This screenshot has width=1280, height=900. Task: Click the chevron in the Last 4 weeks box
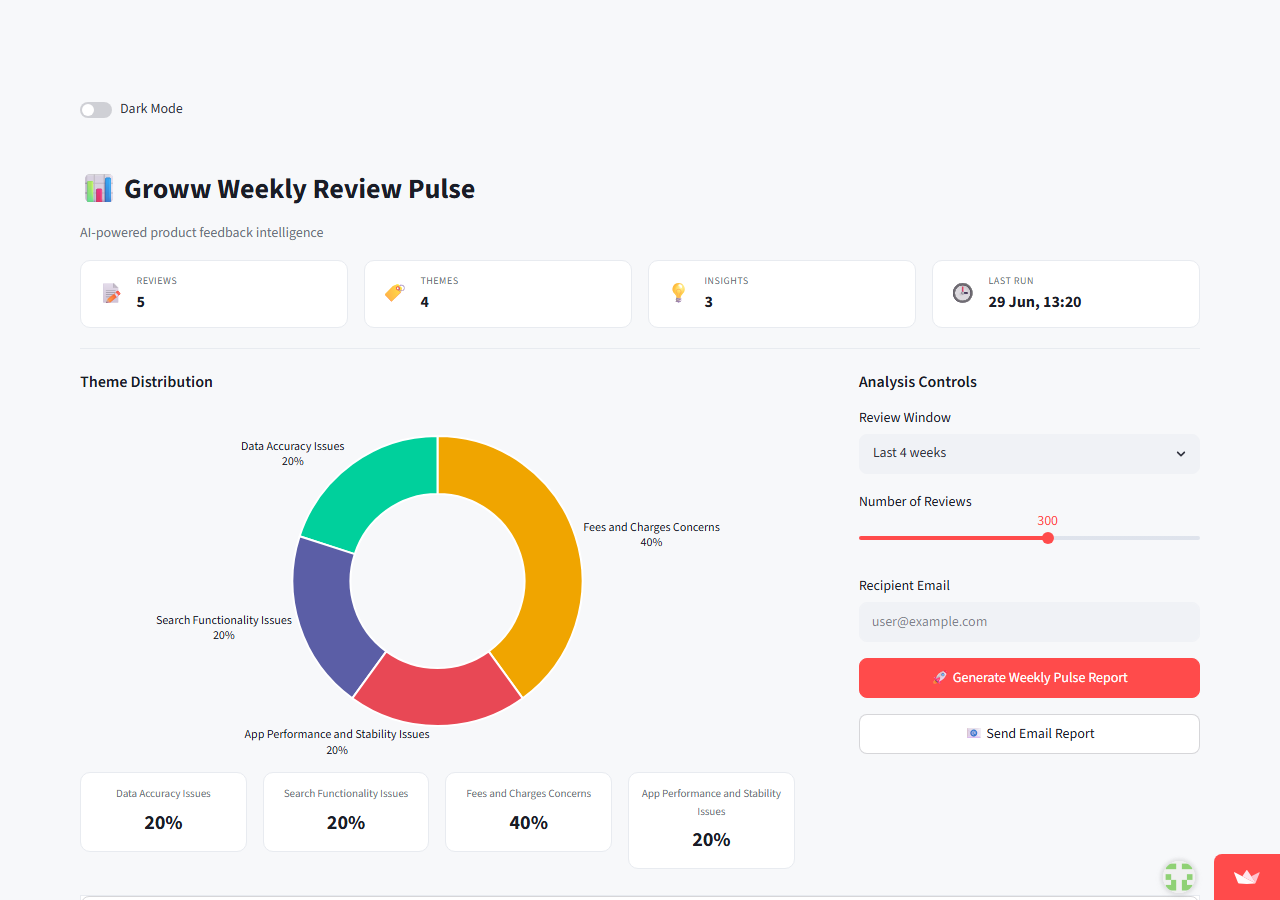tap(1181, 454)
